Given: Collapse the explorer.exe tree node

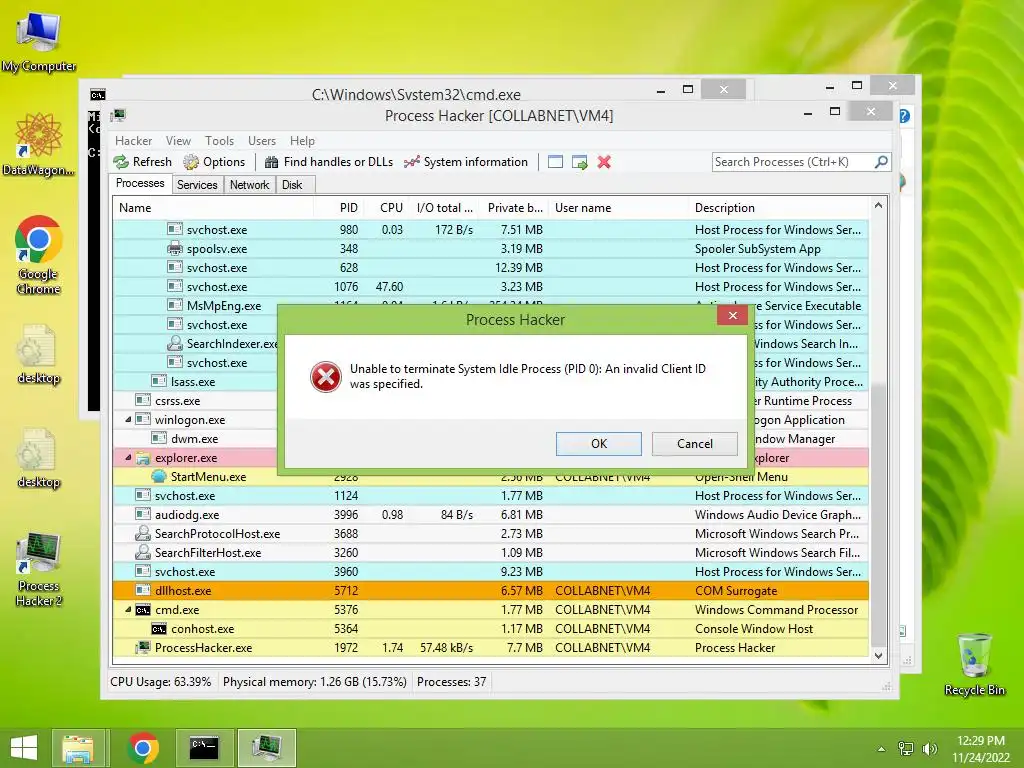Looking at the screenshot, I should (x=128, y=457).
